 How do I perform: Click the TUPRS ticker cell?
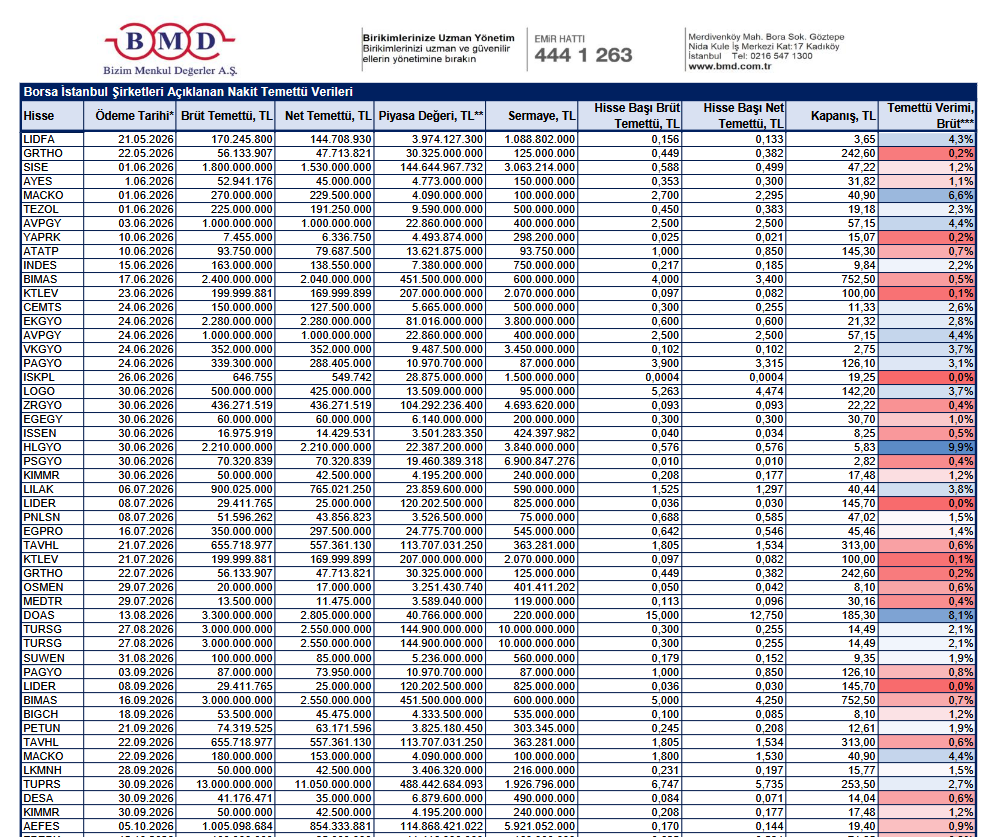pyautogui.click(x=41, y=785)
